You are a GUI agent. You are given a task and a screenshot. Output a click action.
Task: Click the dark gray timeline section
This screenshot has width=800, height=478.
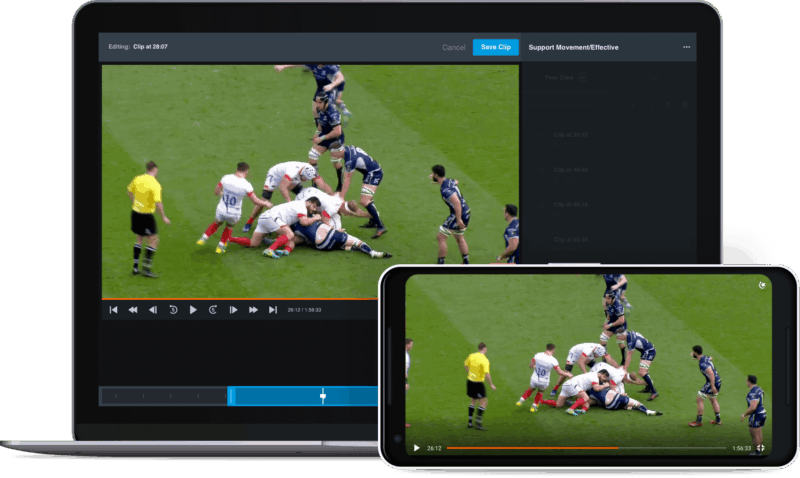point(164,396)
